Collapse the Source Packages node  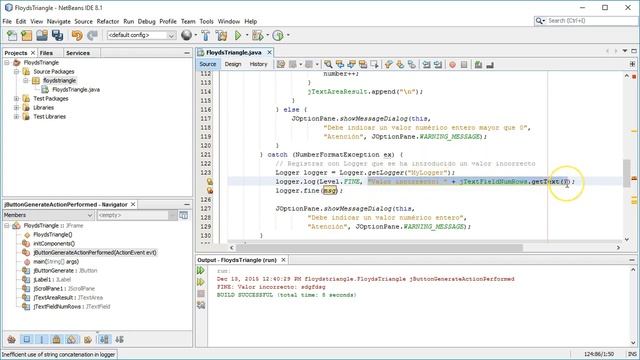[x=16, y=72]
